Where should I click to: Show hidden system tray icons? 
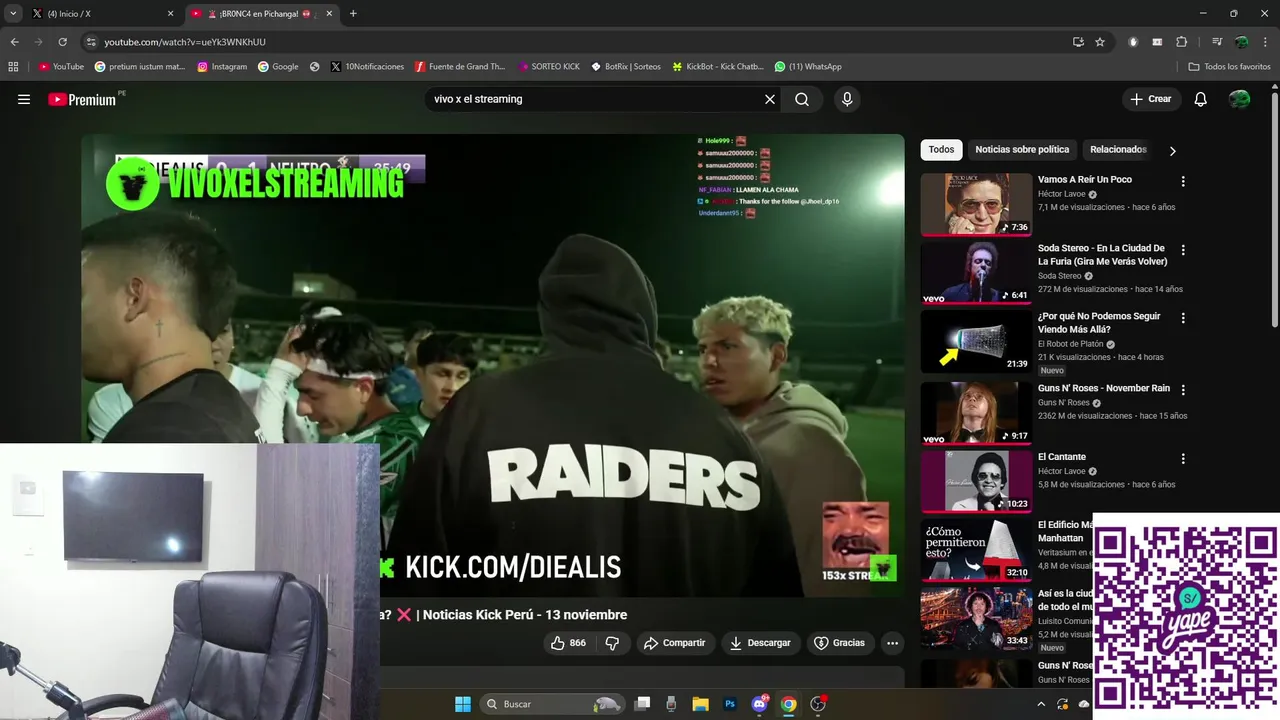coord(1041,704)
